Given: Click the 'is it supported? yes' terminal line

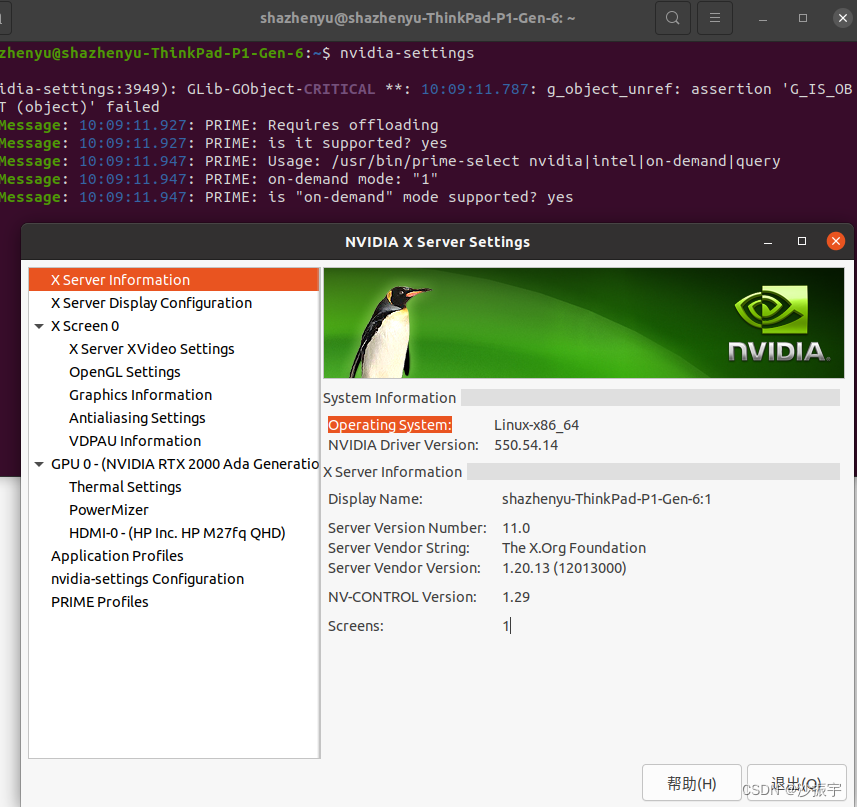Looking at the screenshot, I should pos(224,143).
